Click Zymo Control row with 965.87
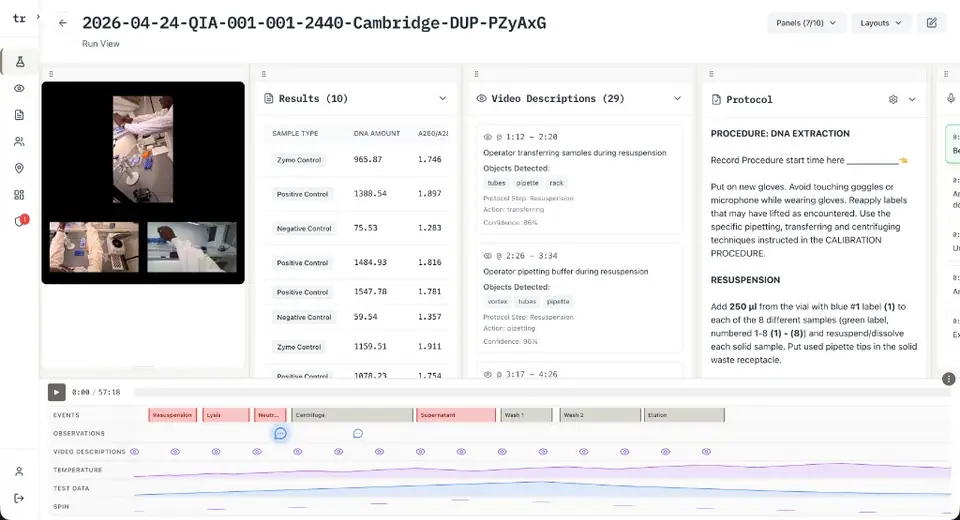 (357, 160)
